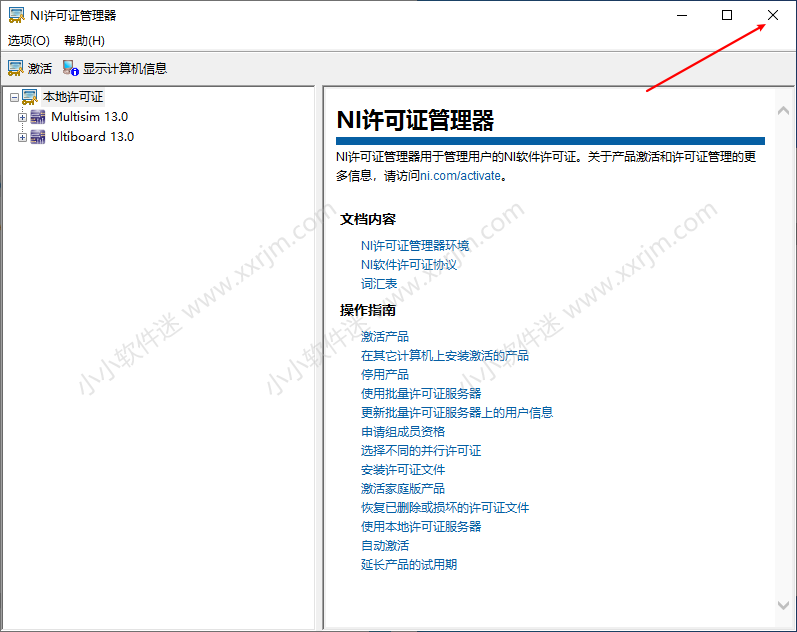The width and height of the screenshot is (797, 632).
Task: Expand the Ultiboard 13.0 node
Action: (x=22, y=137)
